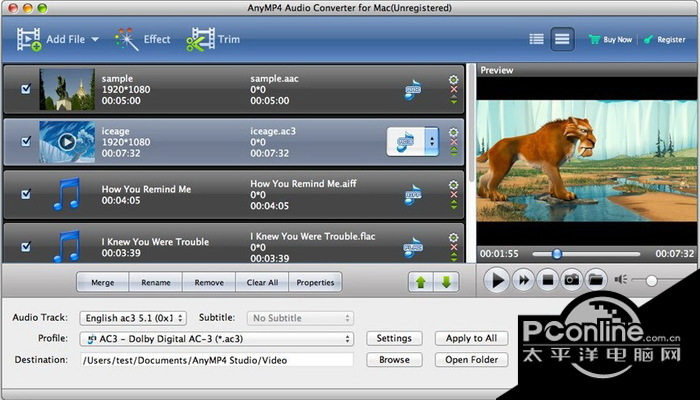The image size is (700, 400).
Task: Move selected item down with green arrow
Action: [446, 282]
